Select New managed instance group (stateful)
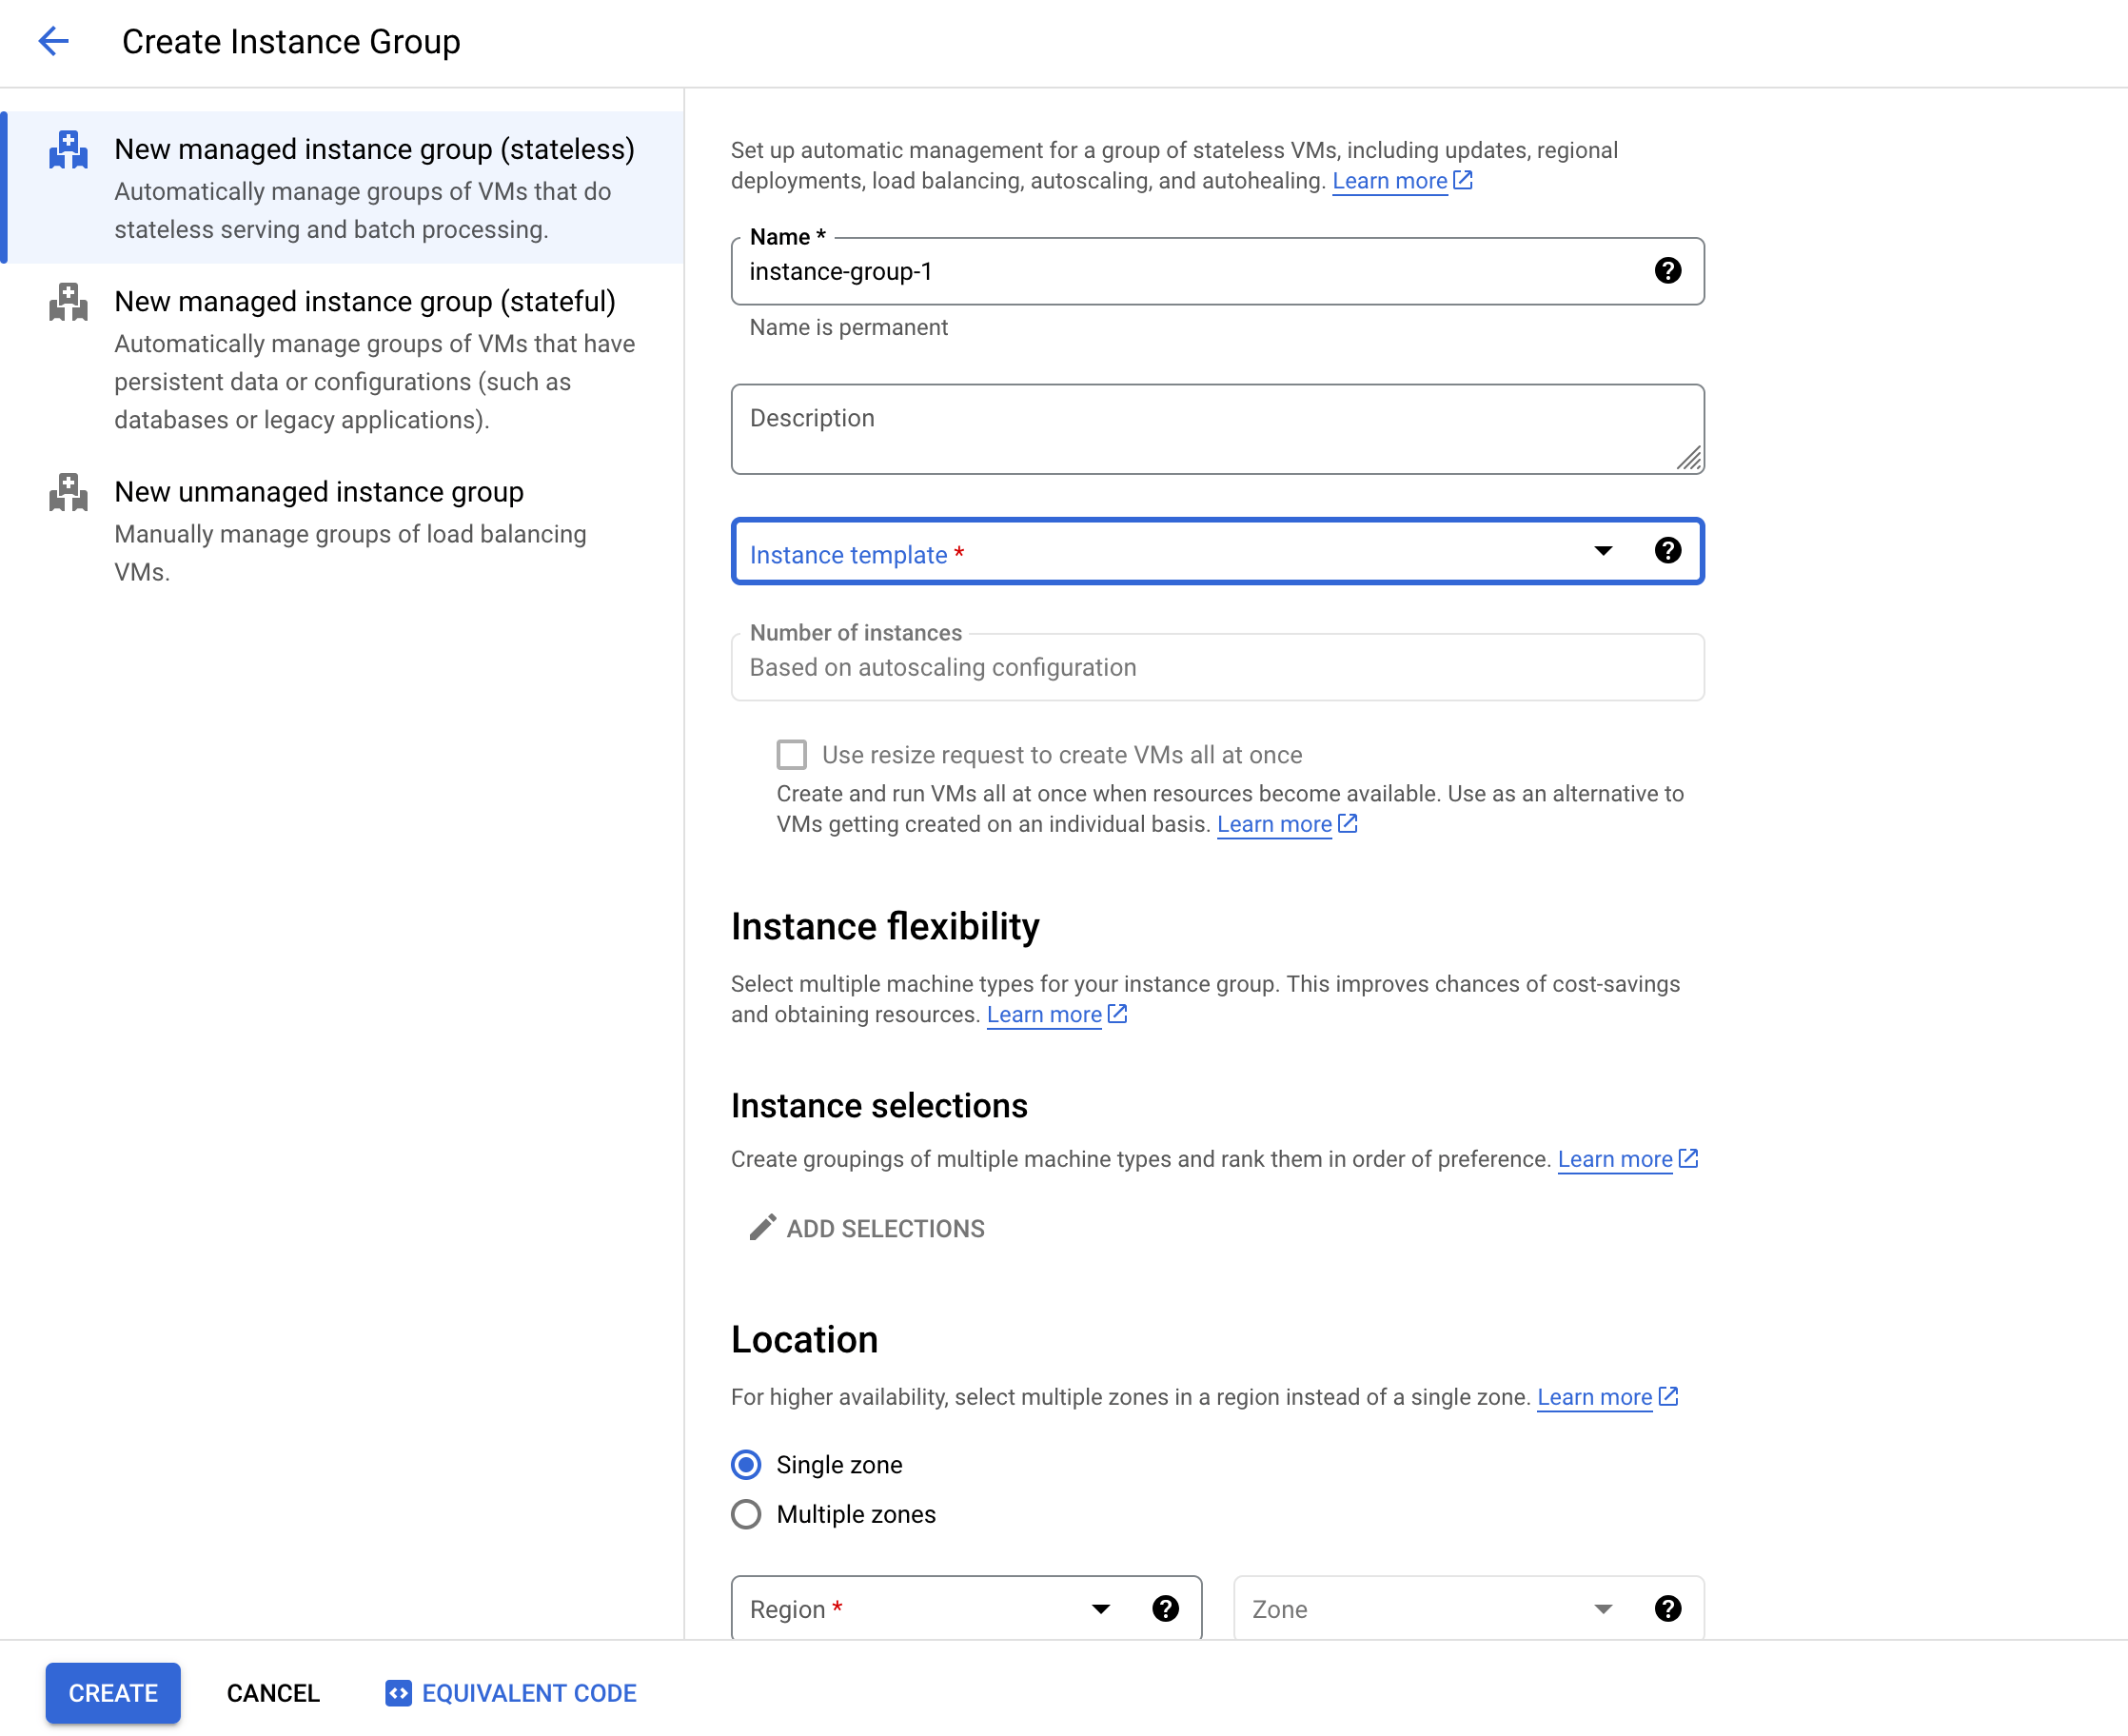2128x1736 pixels. (364, 301)
